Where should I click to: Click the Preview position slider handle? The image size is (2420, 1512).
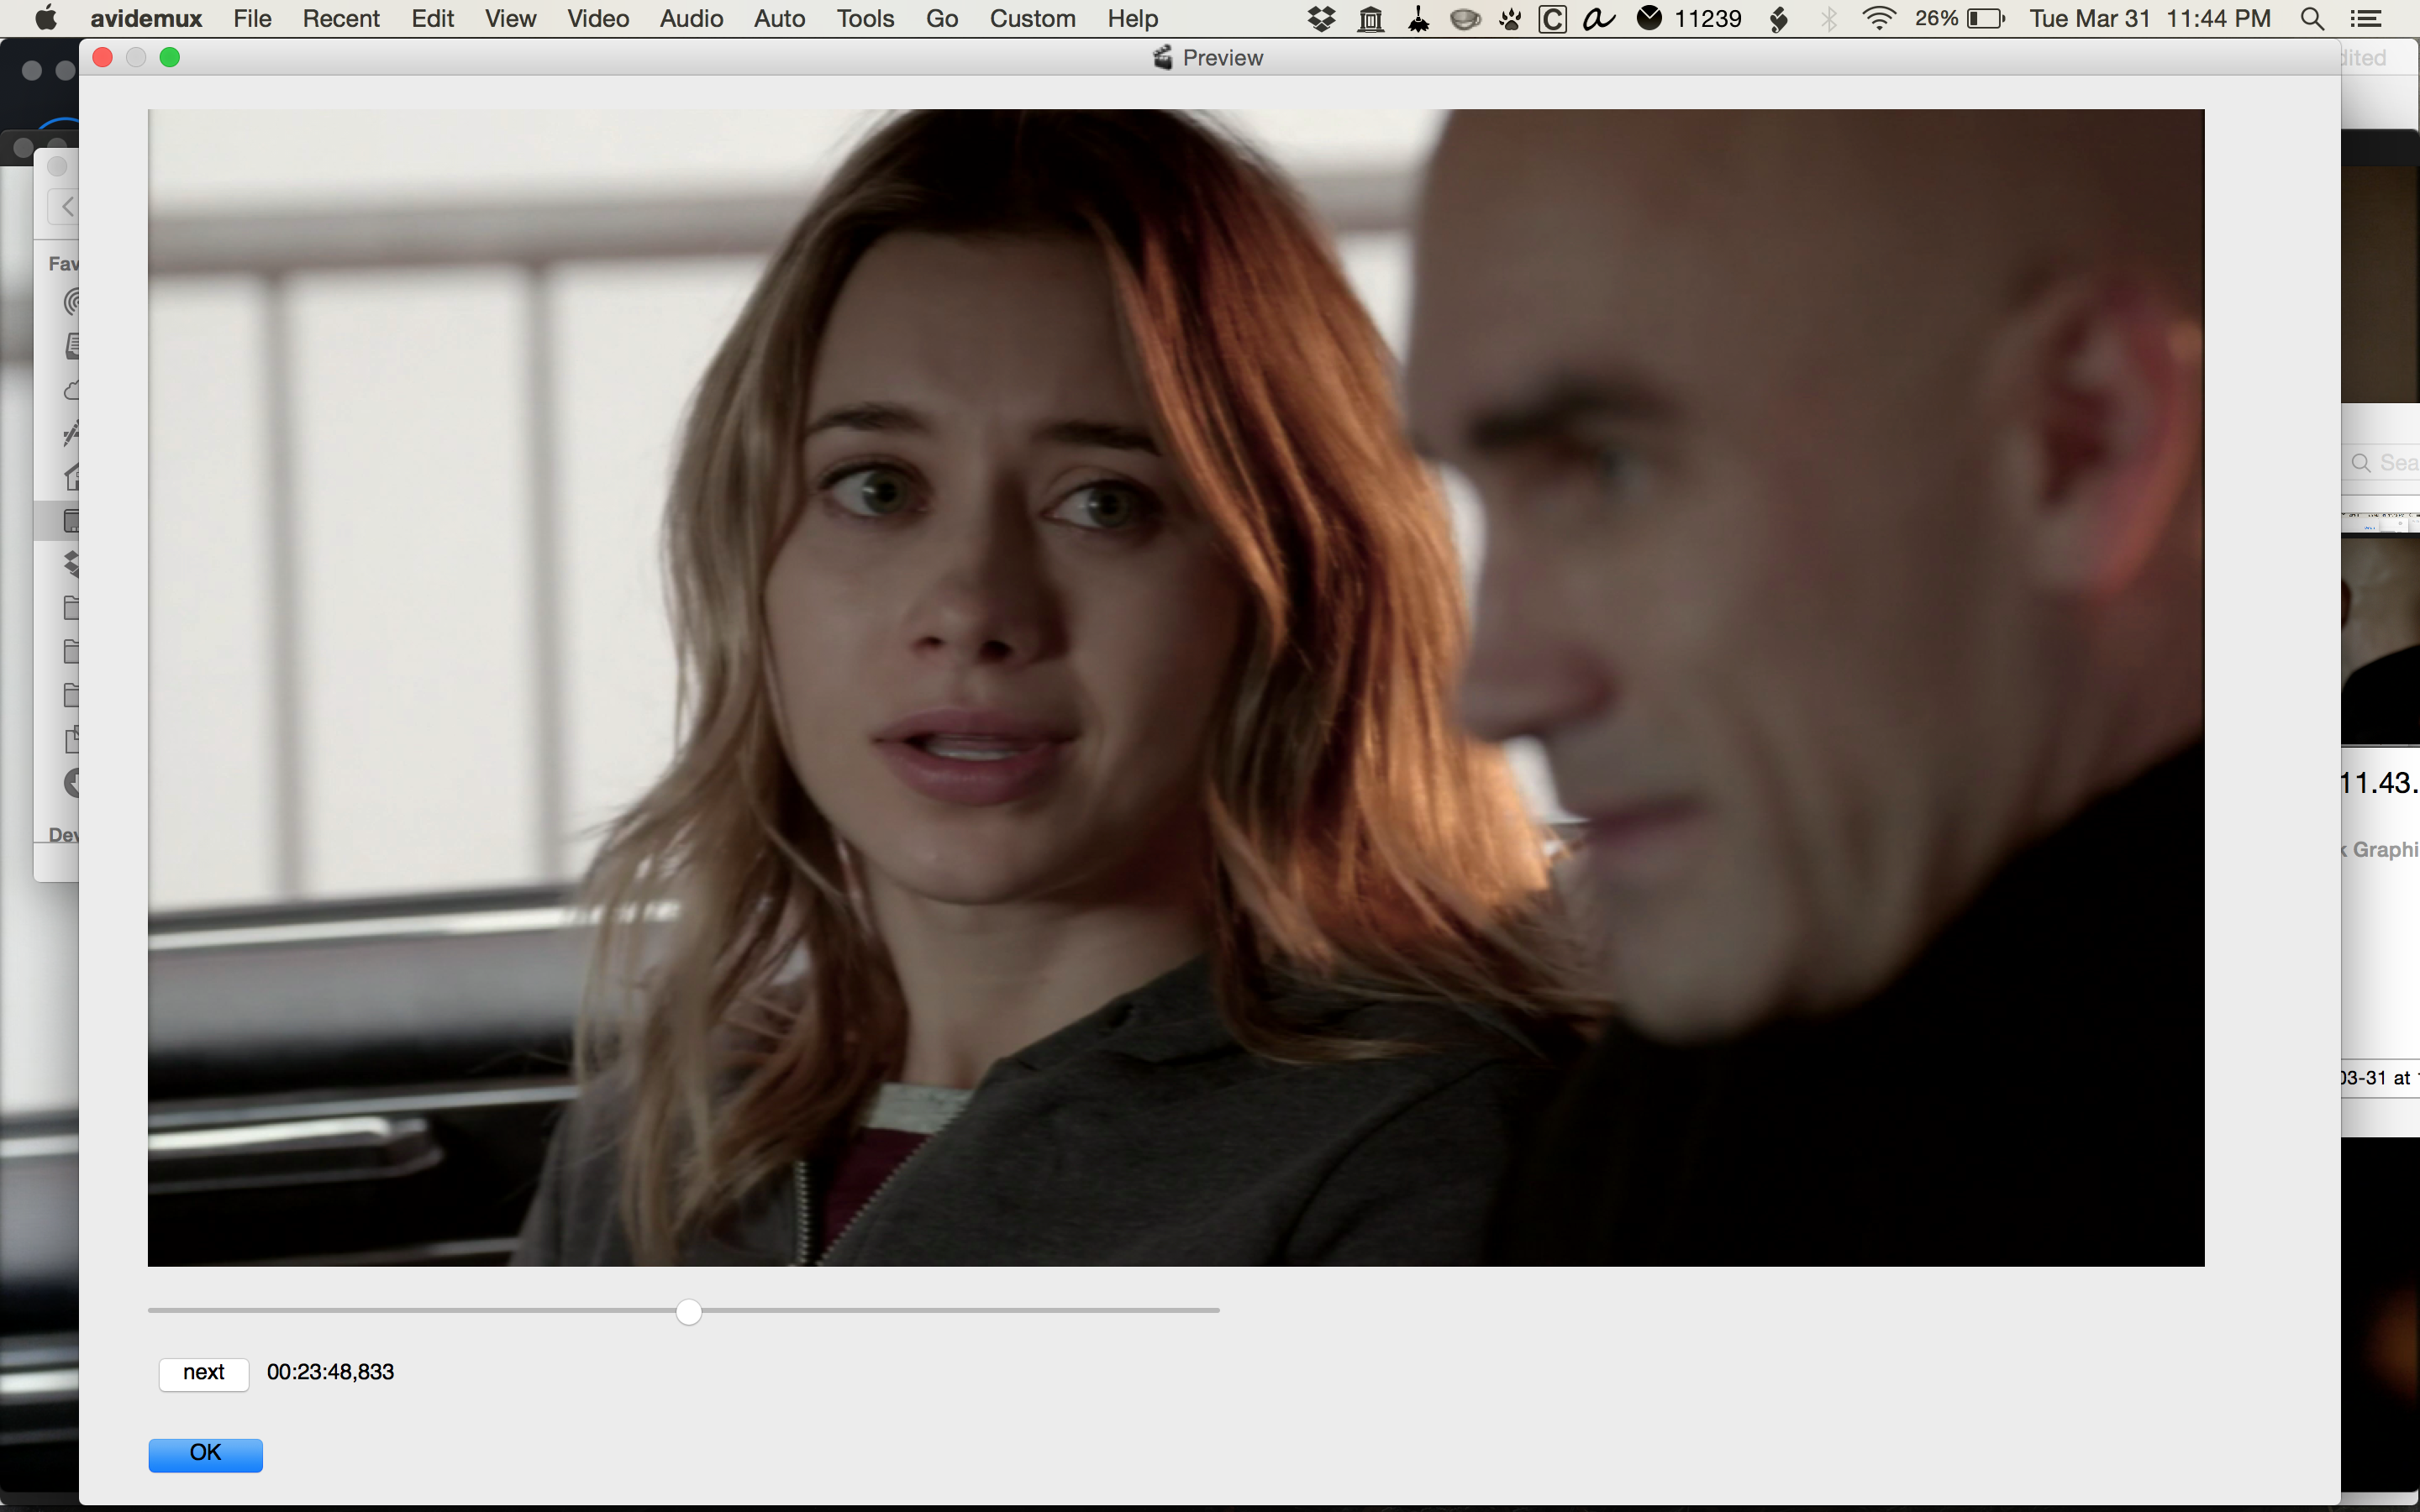[x=689, y=1311]
